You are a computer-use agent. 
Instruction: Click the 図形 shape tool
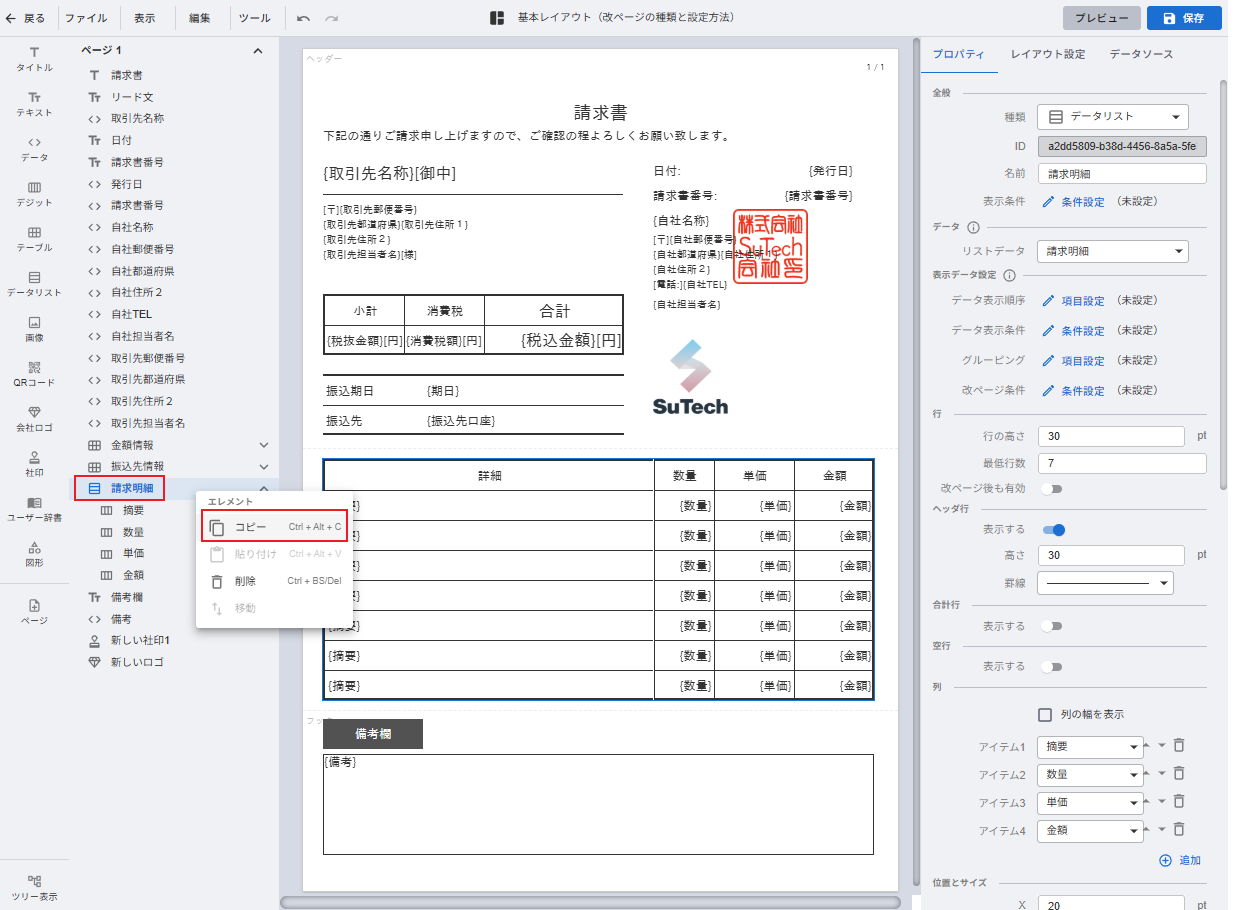tap(34, 552)
